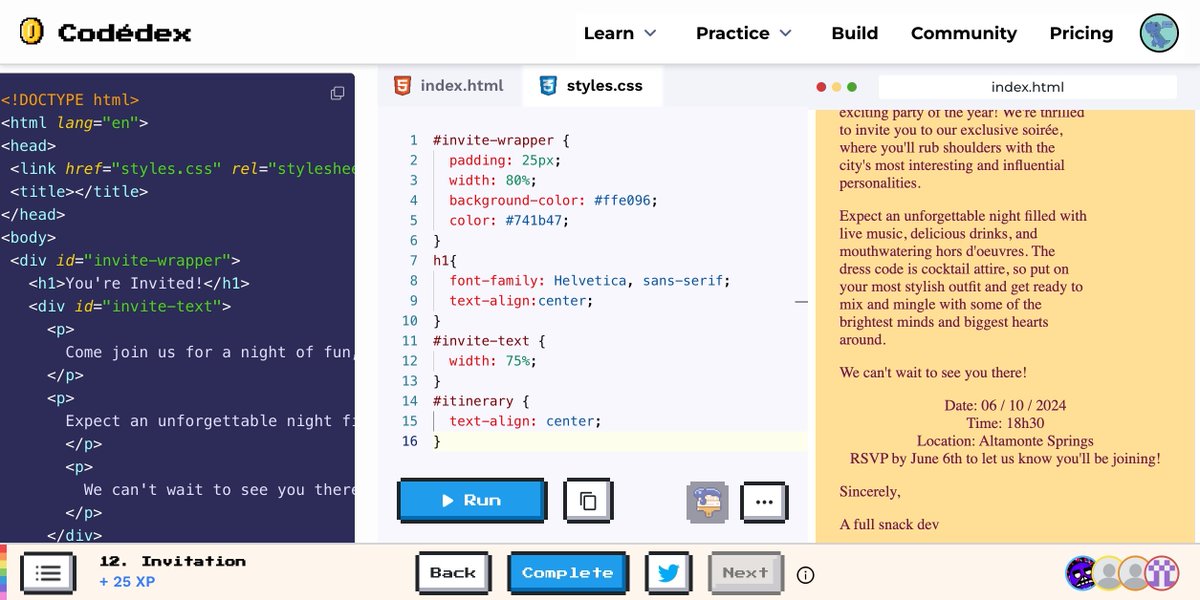Click the 'font-family: Helvetica, sans-serif;' line
Screen dimensions: 1200x600
590,280
